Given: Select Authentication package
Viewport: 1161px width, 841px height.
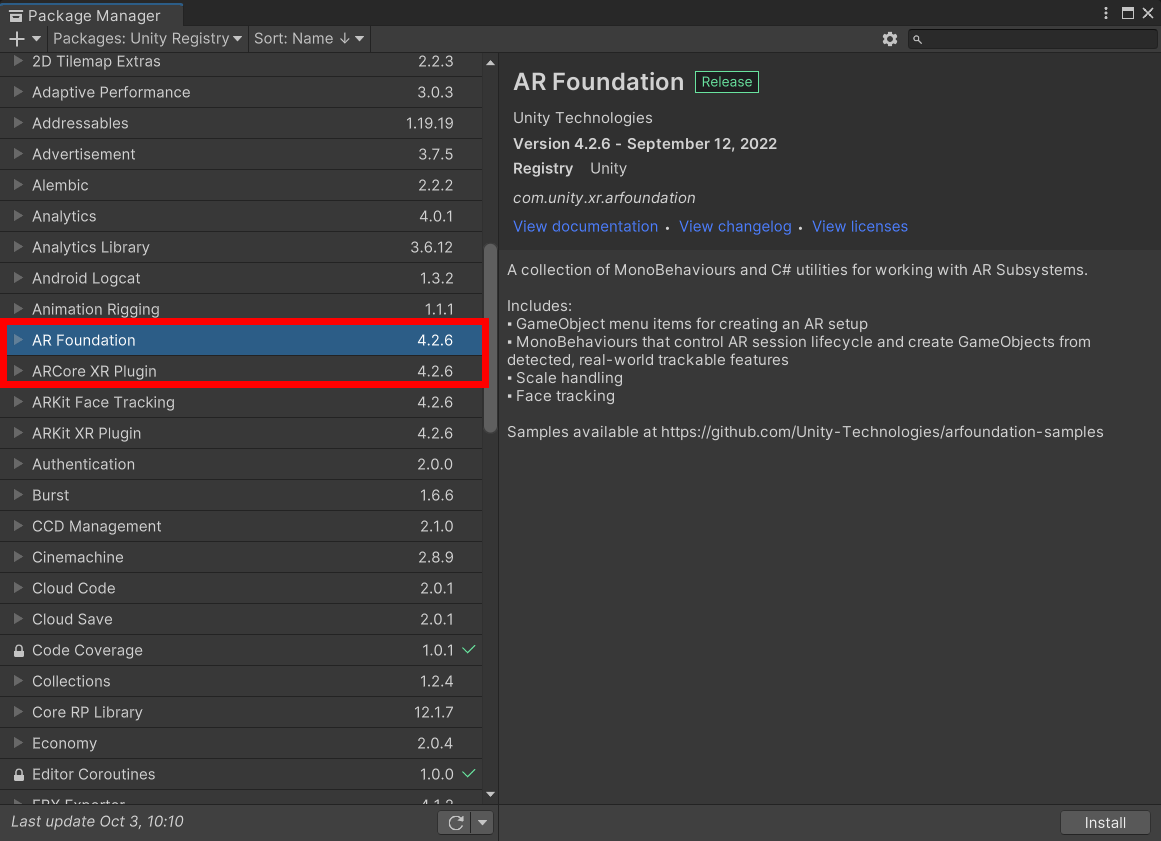Looking at the screenshot, I should pos(241,464).
